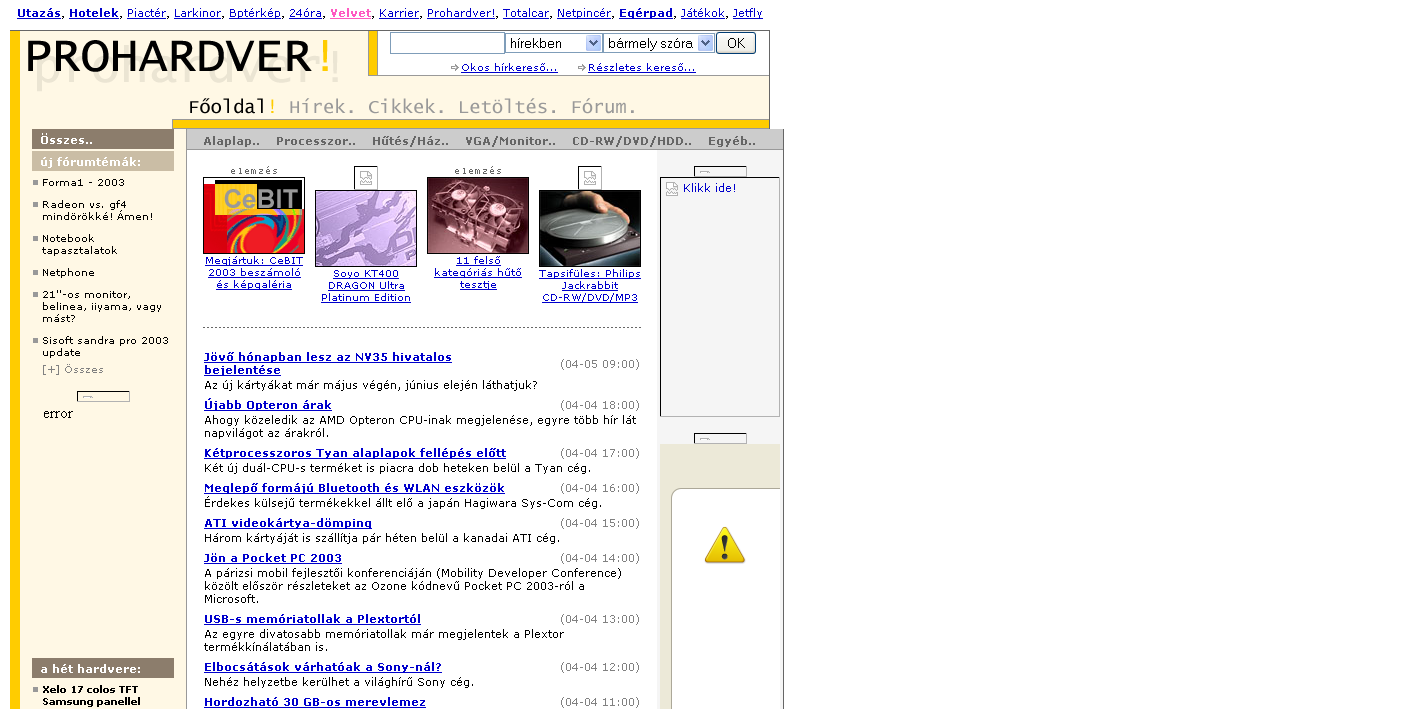Open Piactér top link
Image resolution: width=1423 pixels, height=709 pixels.
146,13
